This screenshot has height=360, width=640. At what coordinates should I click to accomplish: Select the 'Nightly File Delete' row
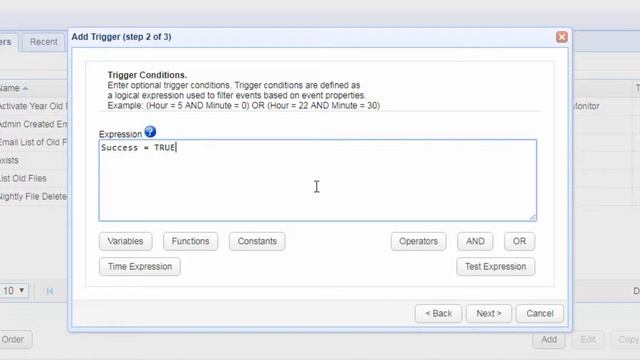point(34,196)
